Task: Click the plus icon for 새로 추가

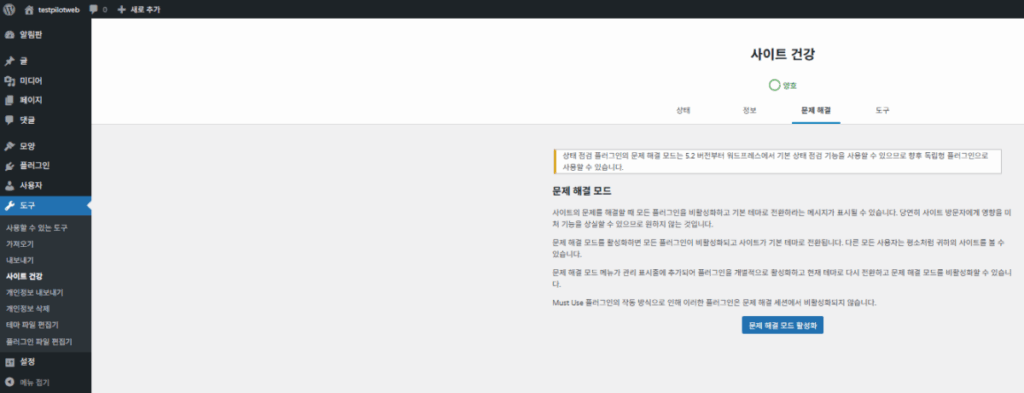Action: pos(121,10)
